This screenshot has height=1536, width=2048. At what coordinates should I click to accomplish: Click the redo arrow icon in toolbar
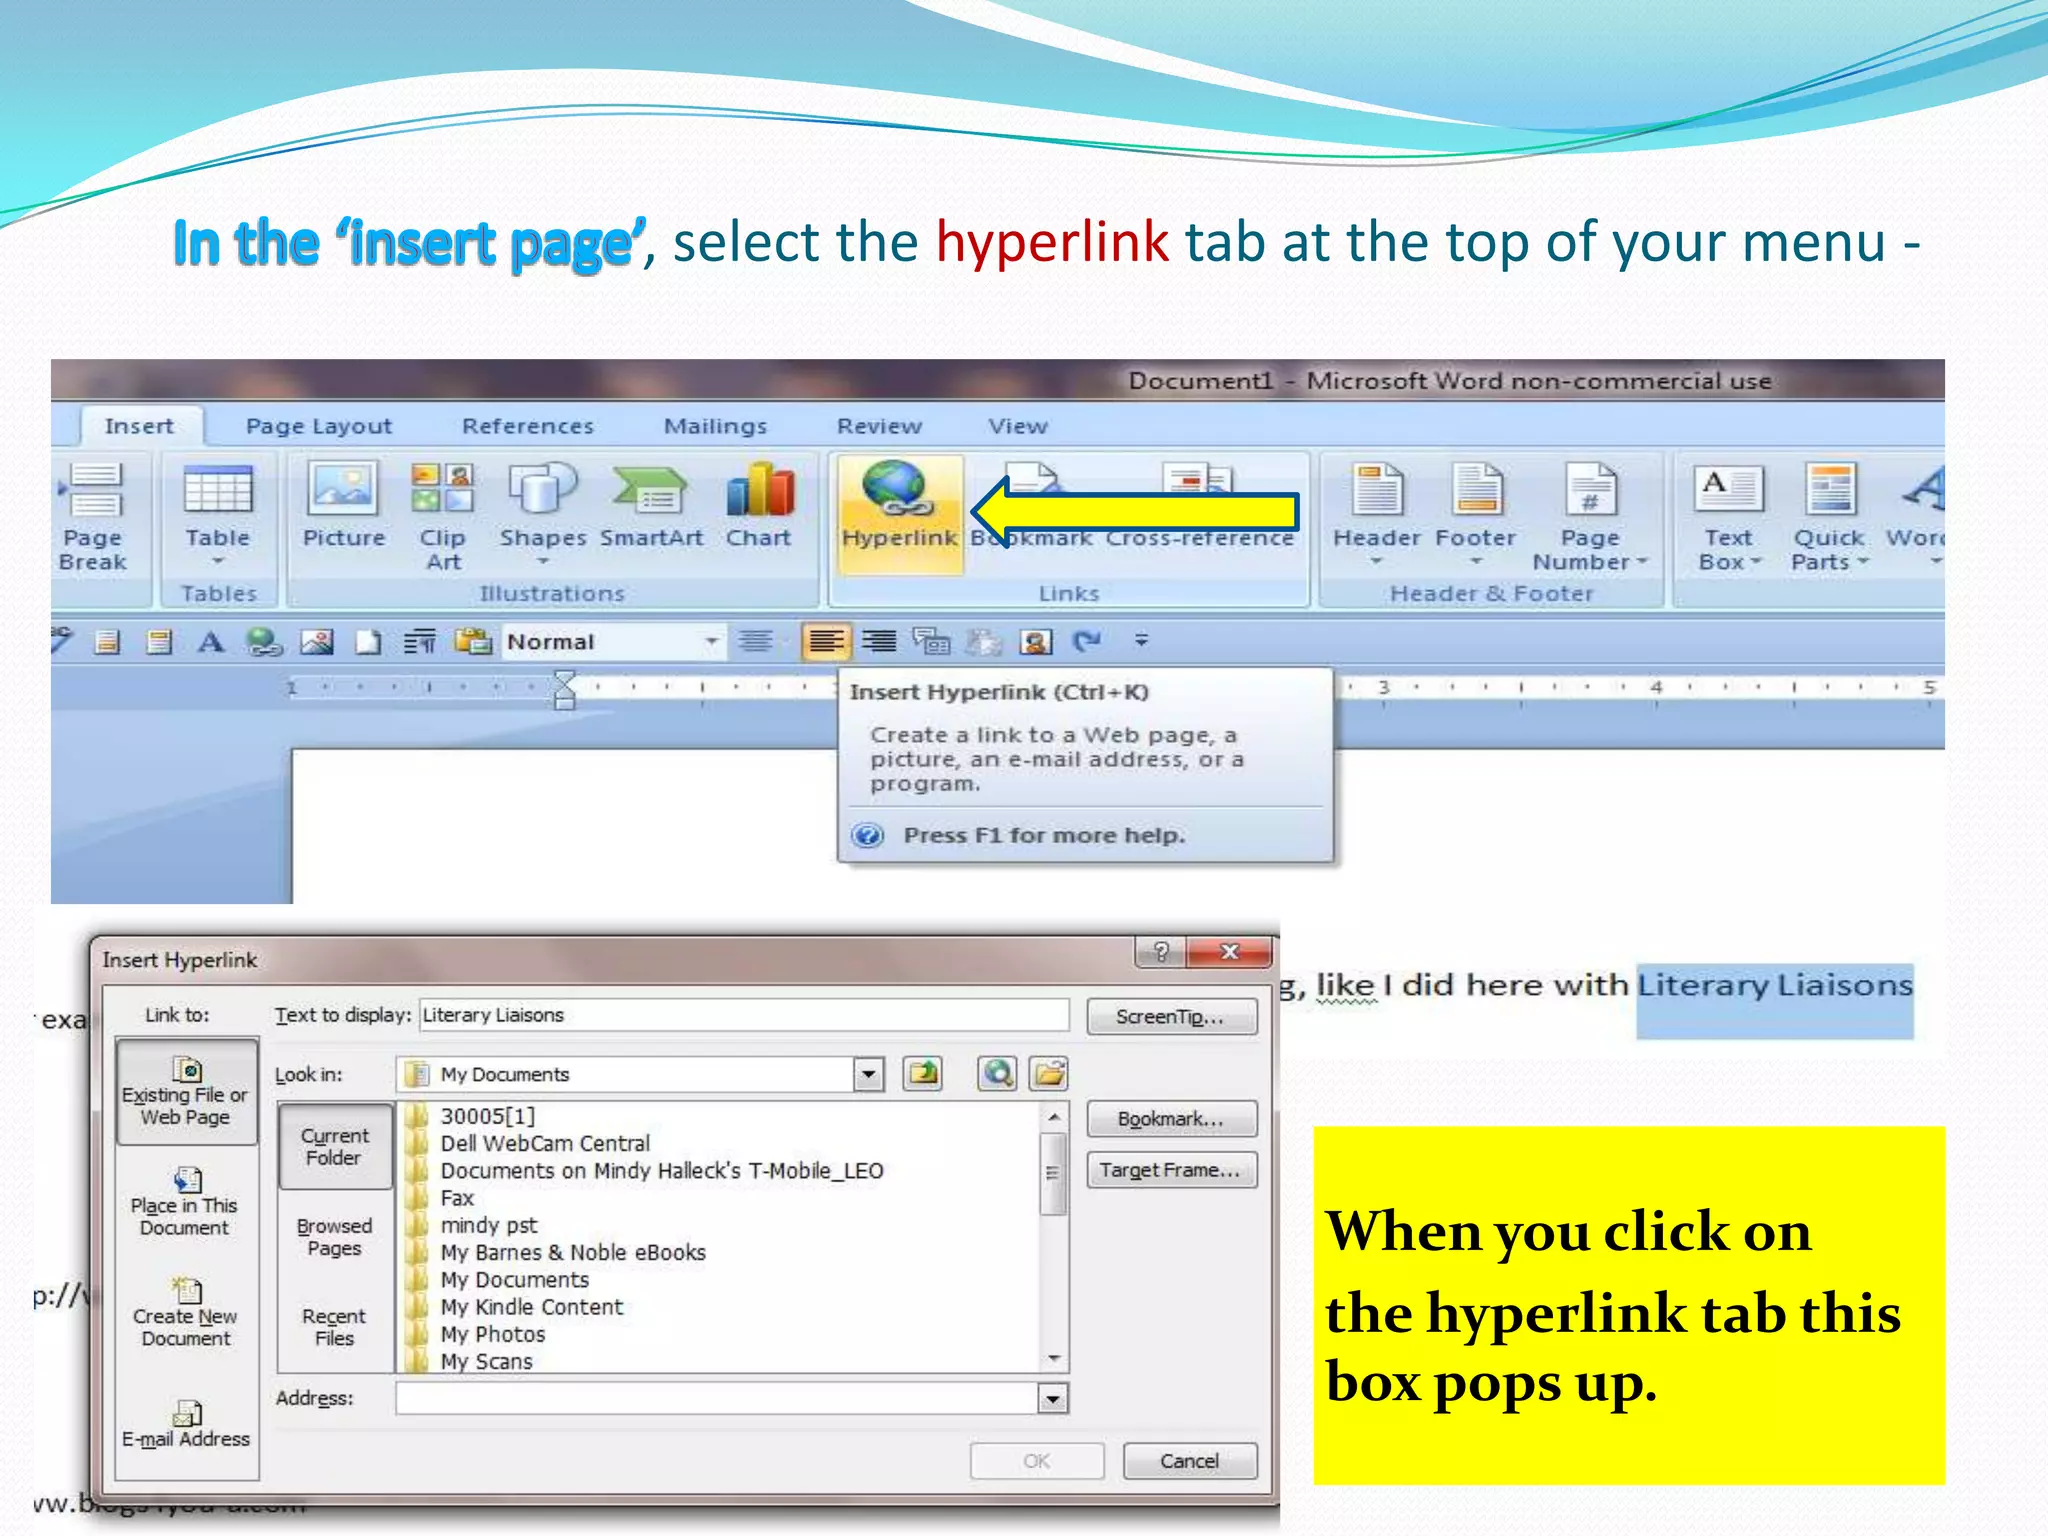[1087, 641]
